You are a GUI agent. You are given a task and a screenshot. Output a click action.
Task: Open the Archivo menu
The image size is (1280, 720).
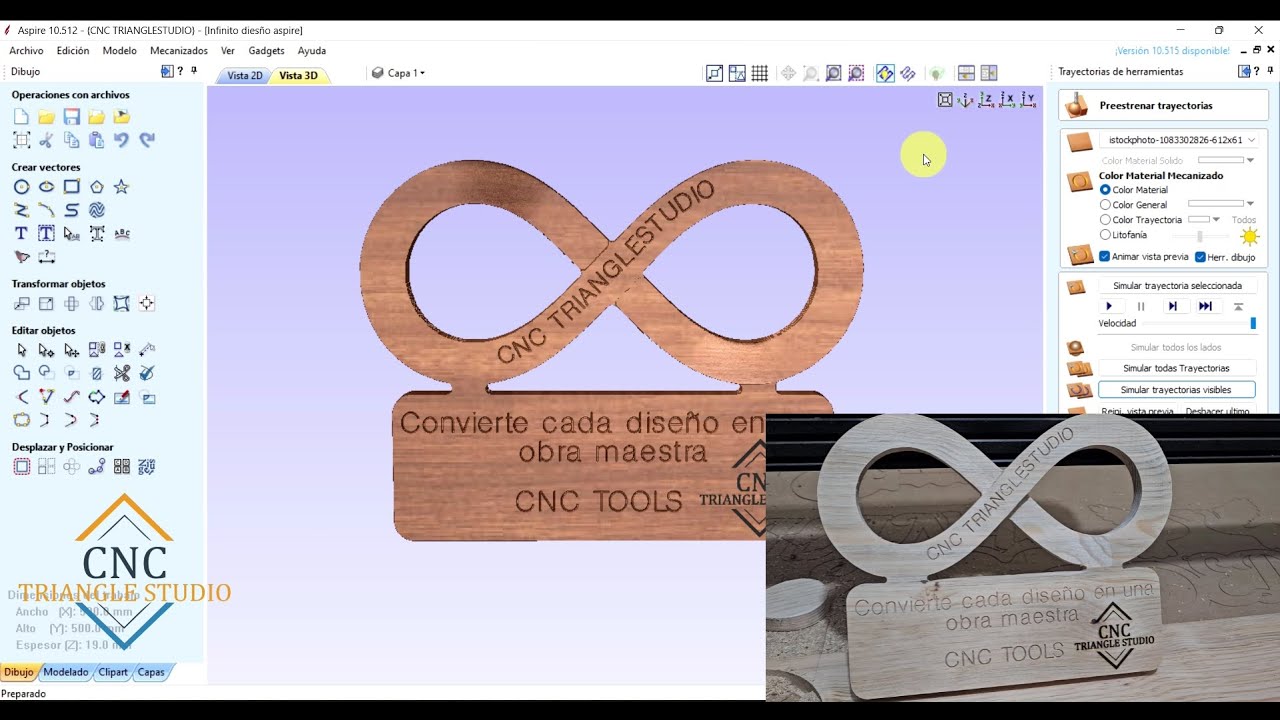[27, 51]
